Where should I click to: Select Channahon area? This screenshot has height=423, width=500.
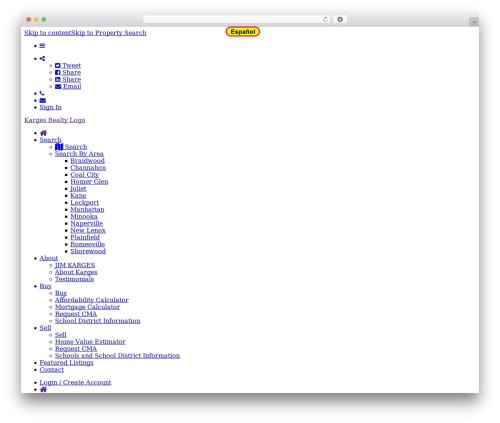[x=88, y=168]
